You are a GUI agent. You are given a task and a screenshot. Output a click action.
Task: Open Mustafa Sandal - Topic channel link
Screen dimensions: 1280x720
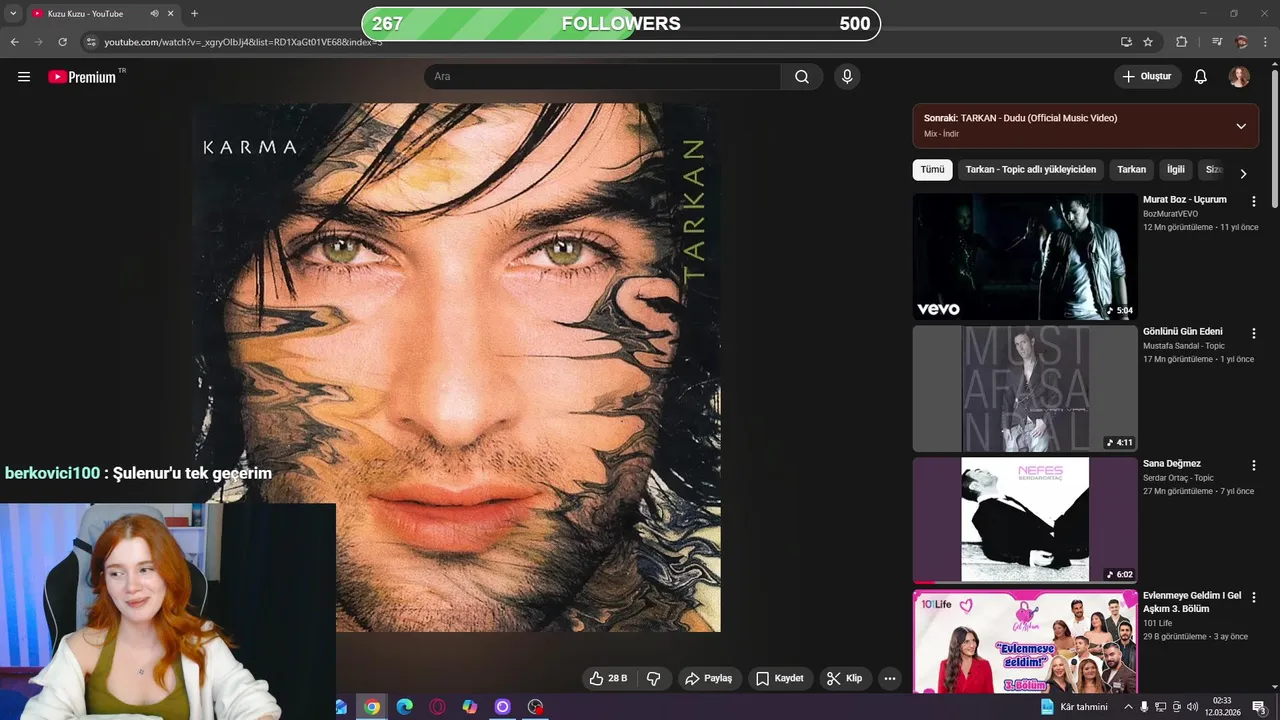(x=1184, y=346)
